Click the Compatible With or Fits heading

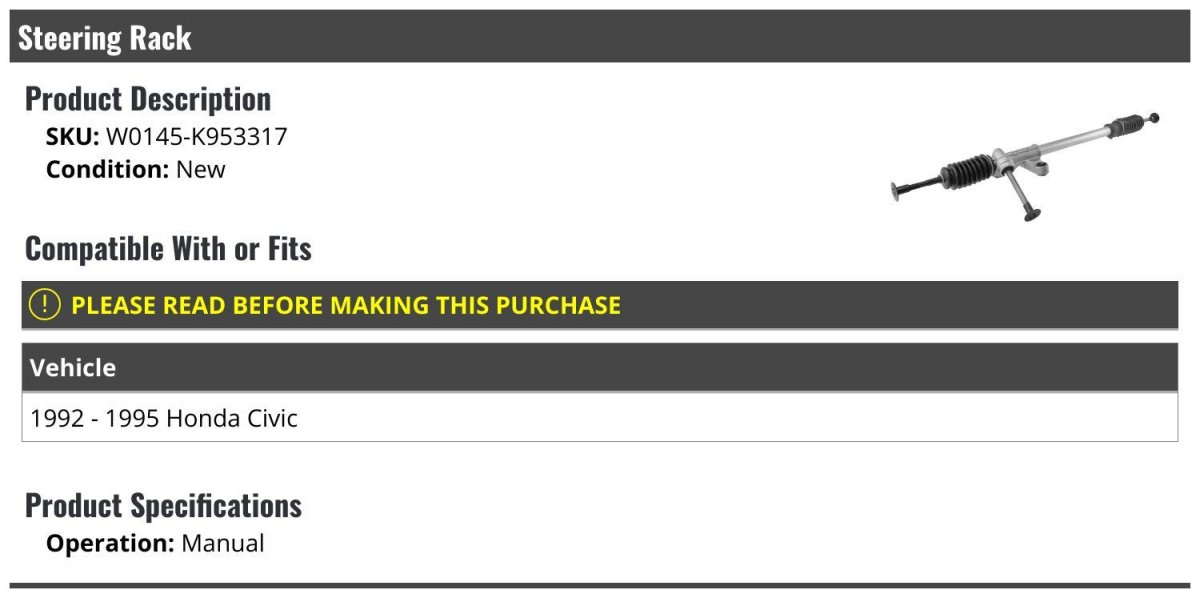tap(168, 248)
